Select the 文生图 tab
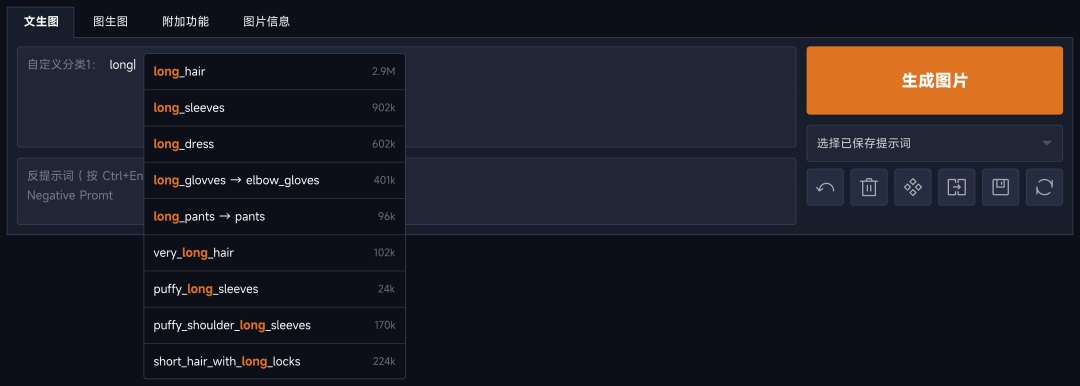 coord(41,21)
